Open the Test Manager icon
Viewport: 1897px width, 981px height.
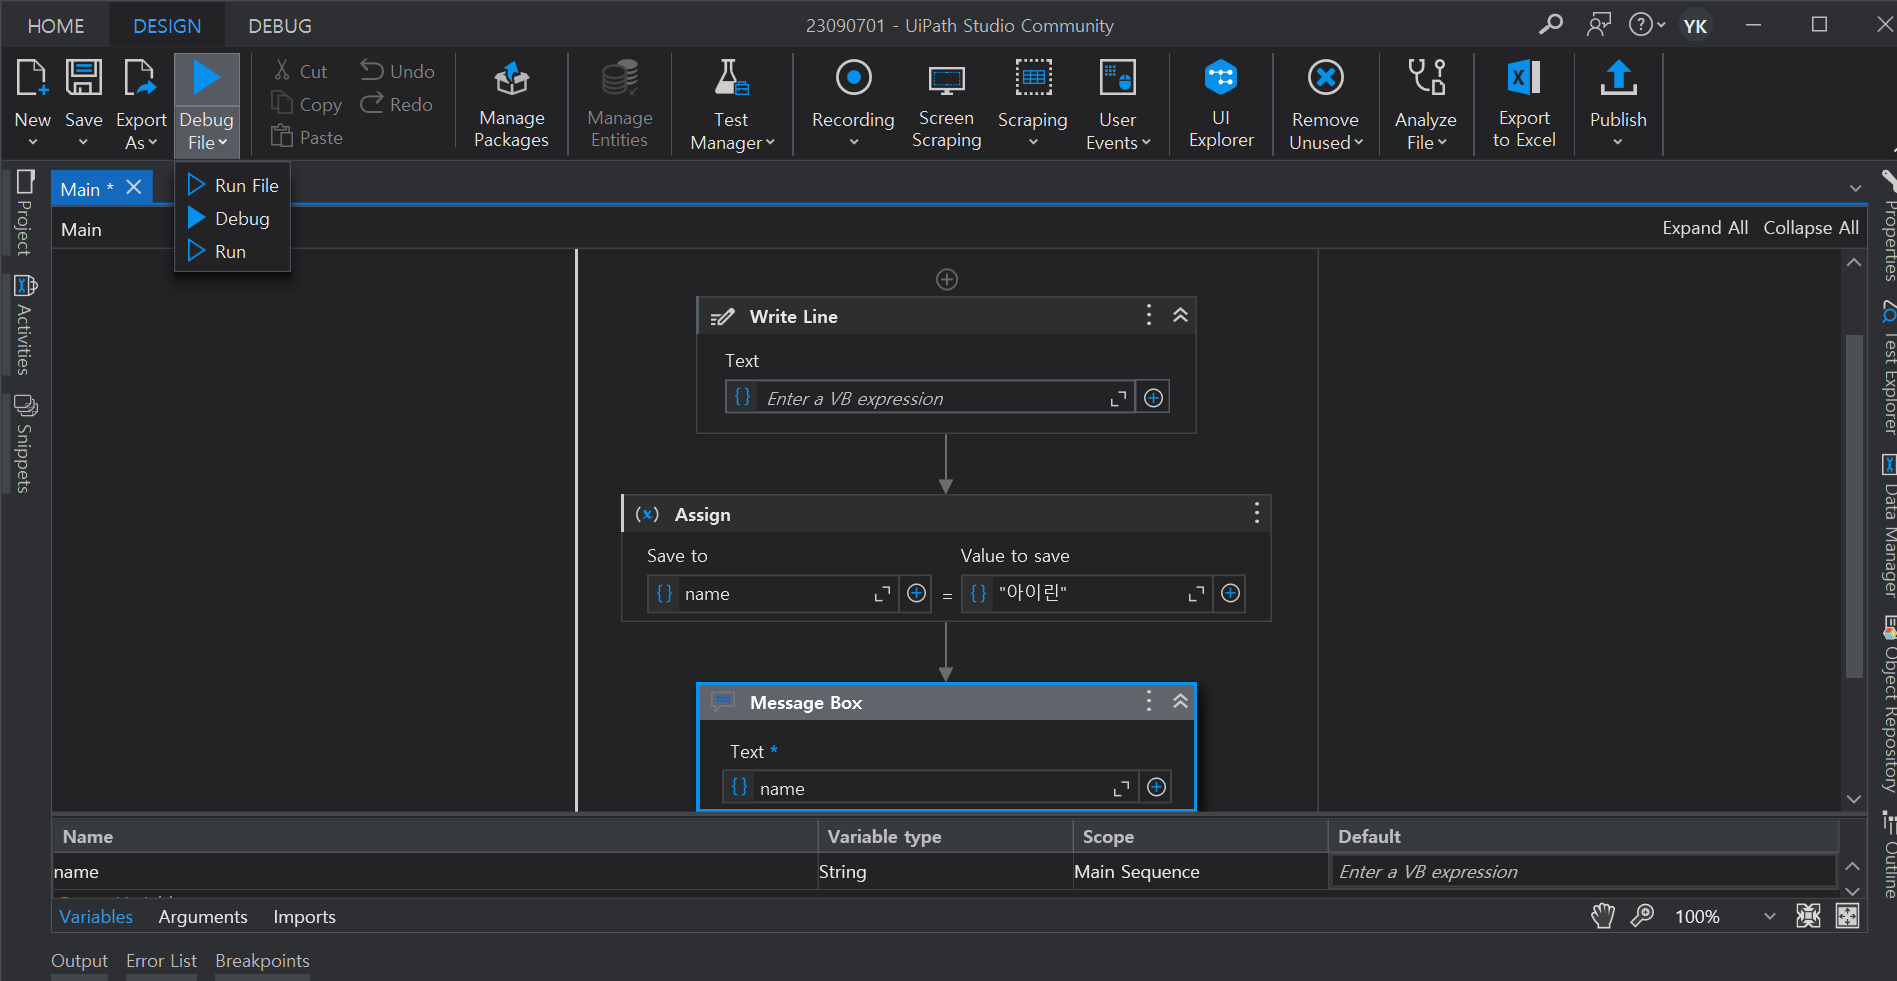(731, 78)
